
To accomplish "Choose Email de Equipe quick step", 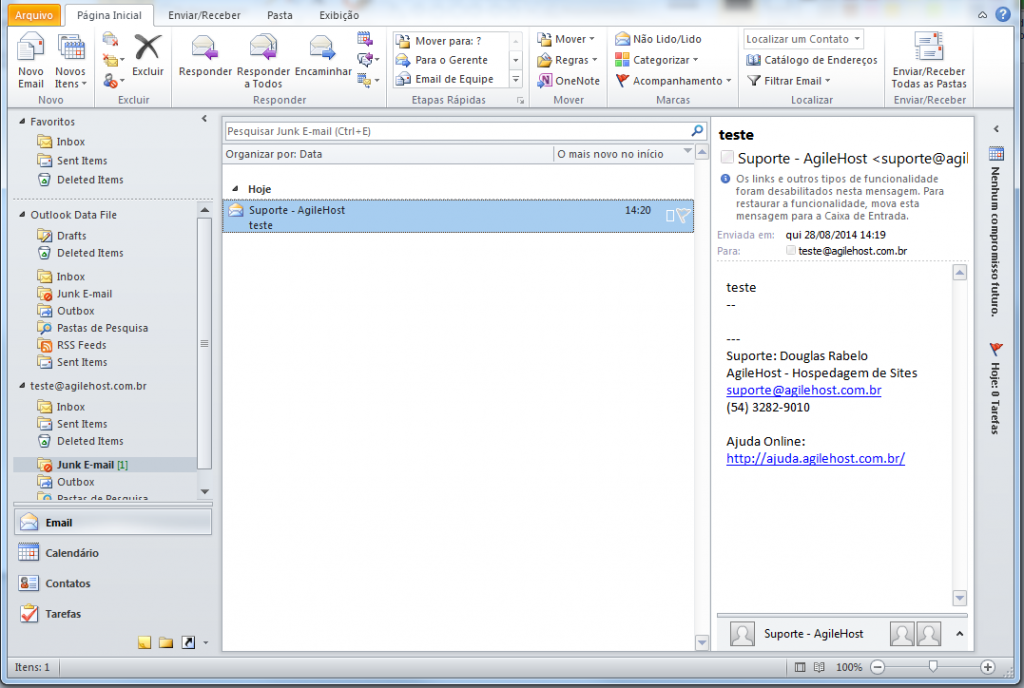I will [449, 79].
